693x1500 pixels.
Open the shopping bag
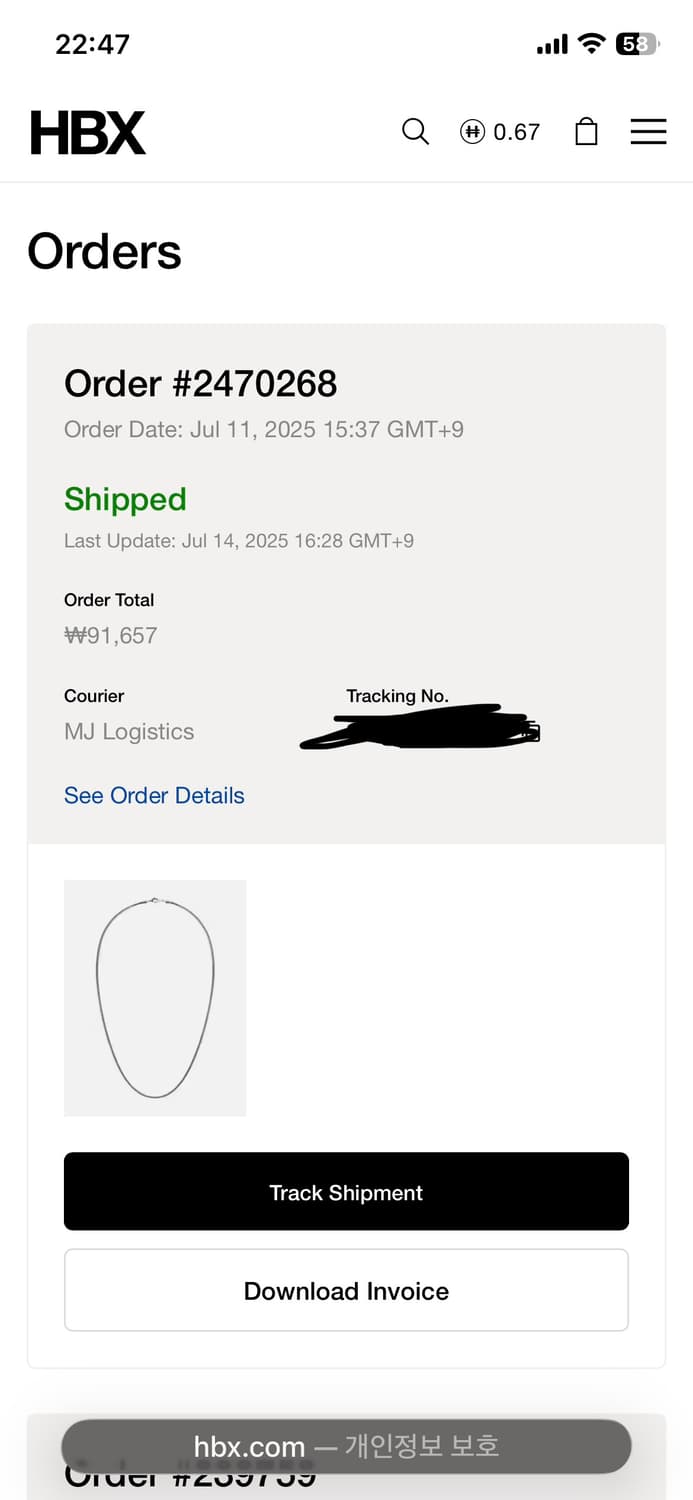pos(586,132)
